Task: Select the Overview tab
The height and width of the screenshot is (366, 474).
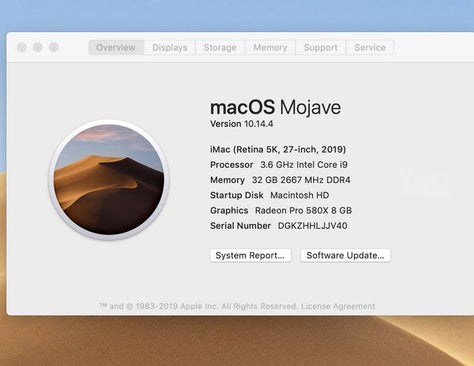Action: 116,48
